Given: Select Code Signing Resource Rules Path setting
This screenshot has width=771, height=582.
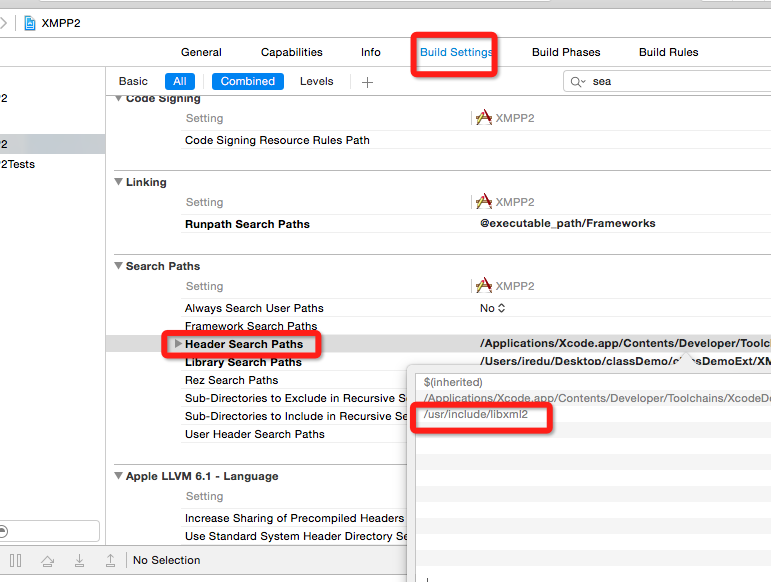Looking at the screenshot, I should [277, 140].
